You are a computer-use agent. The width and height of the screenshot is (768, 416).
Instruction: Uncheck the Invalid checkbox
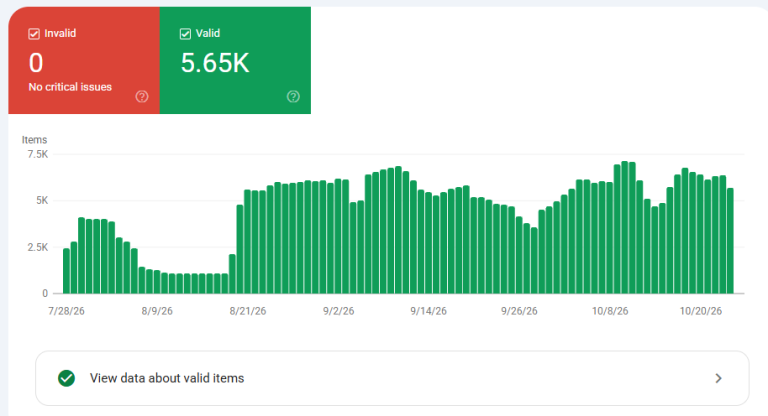coord(34,34)
